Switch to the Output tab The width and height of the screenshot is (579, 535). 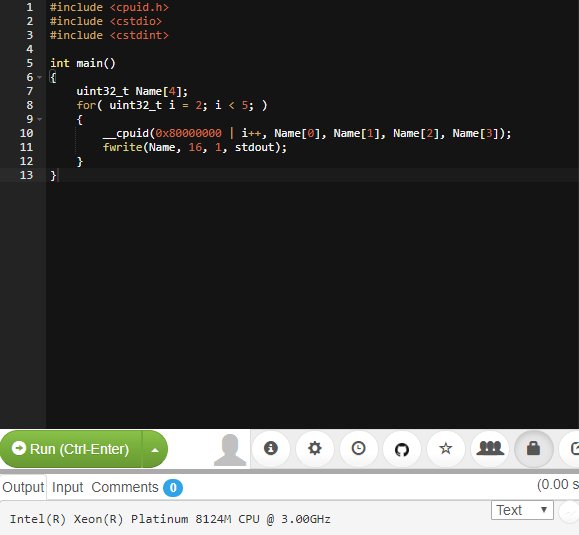pos(23,487)
